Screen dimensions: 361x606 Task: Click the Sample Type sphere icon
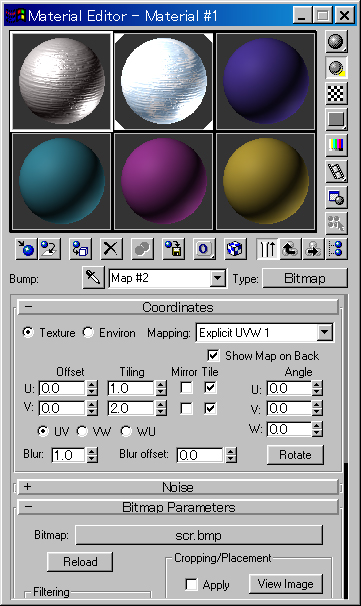click(336, 41)
